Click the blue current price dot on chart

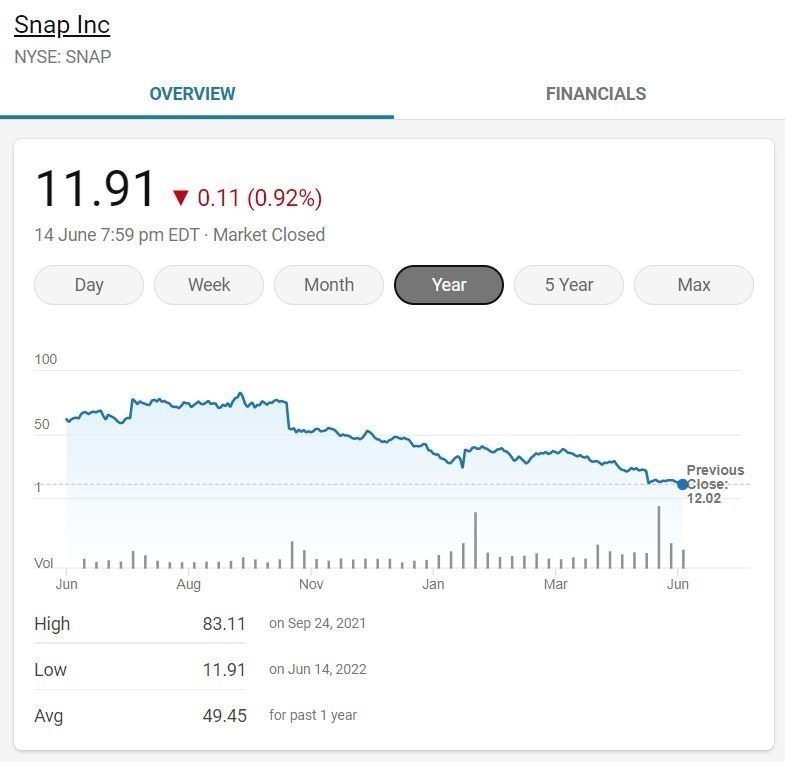coord(682,484)
